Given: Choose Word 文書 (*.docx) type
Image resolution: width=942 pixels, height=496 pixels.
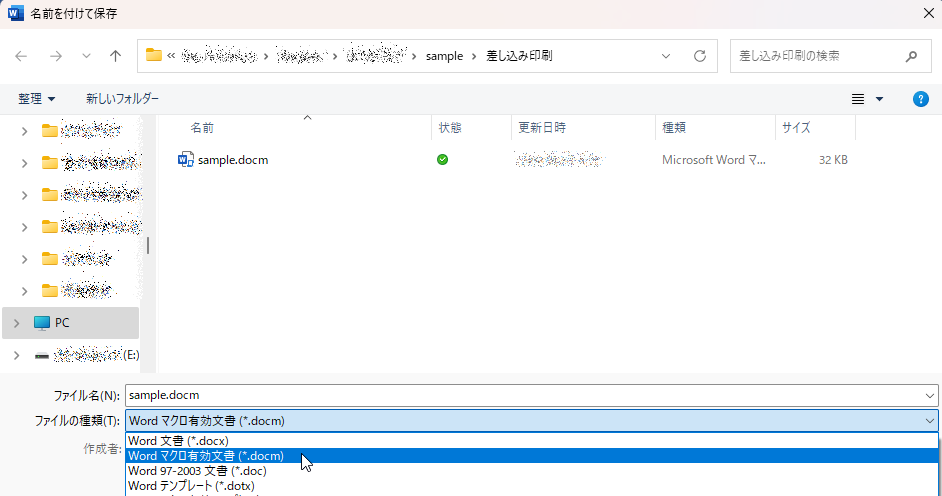Looking at the screenshot, I should click(532, 441).
